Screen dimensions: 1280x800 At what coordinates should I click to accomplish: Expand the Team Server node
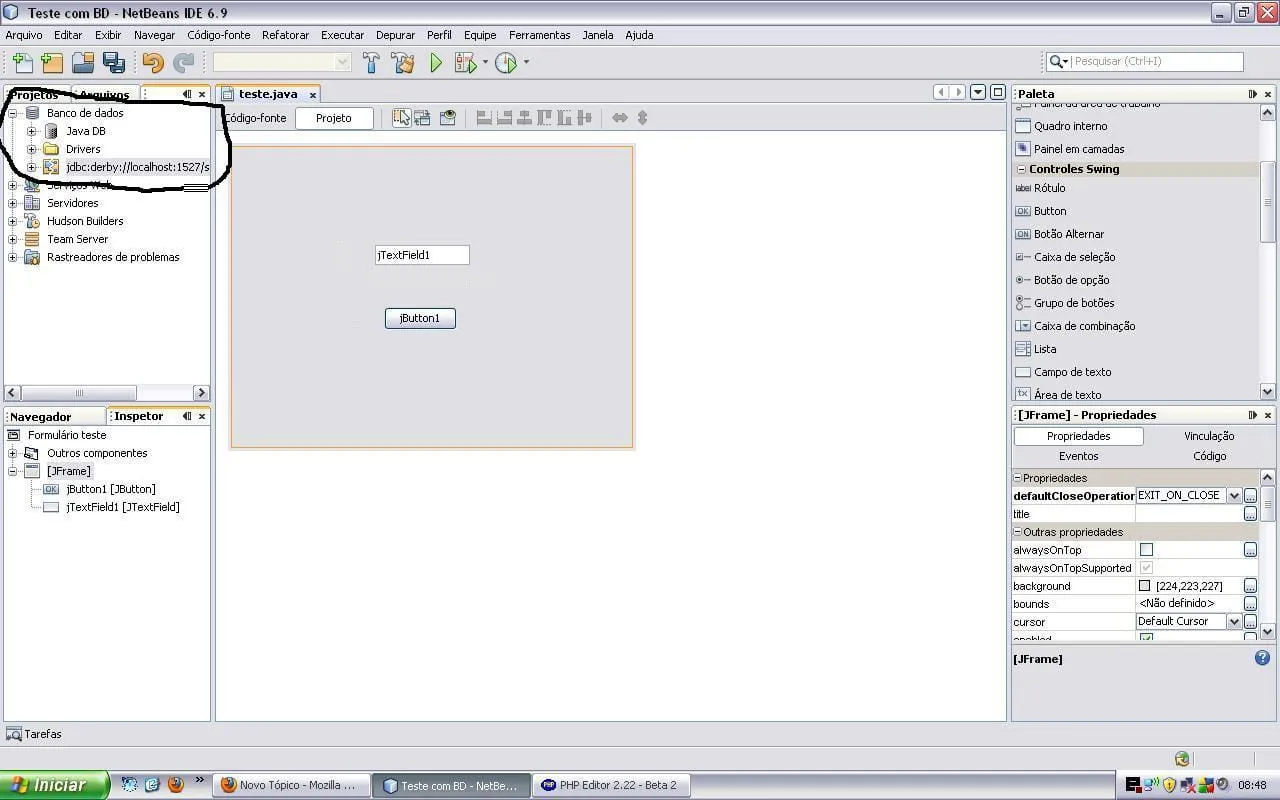(13, 239)
